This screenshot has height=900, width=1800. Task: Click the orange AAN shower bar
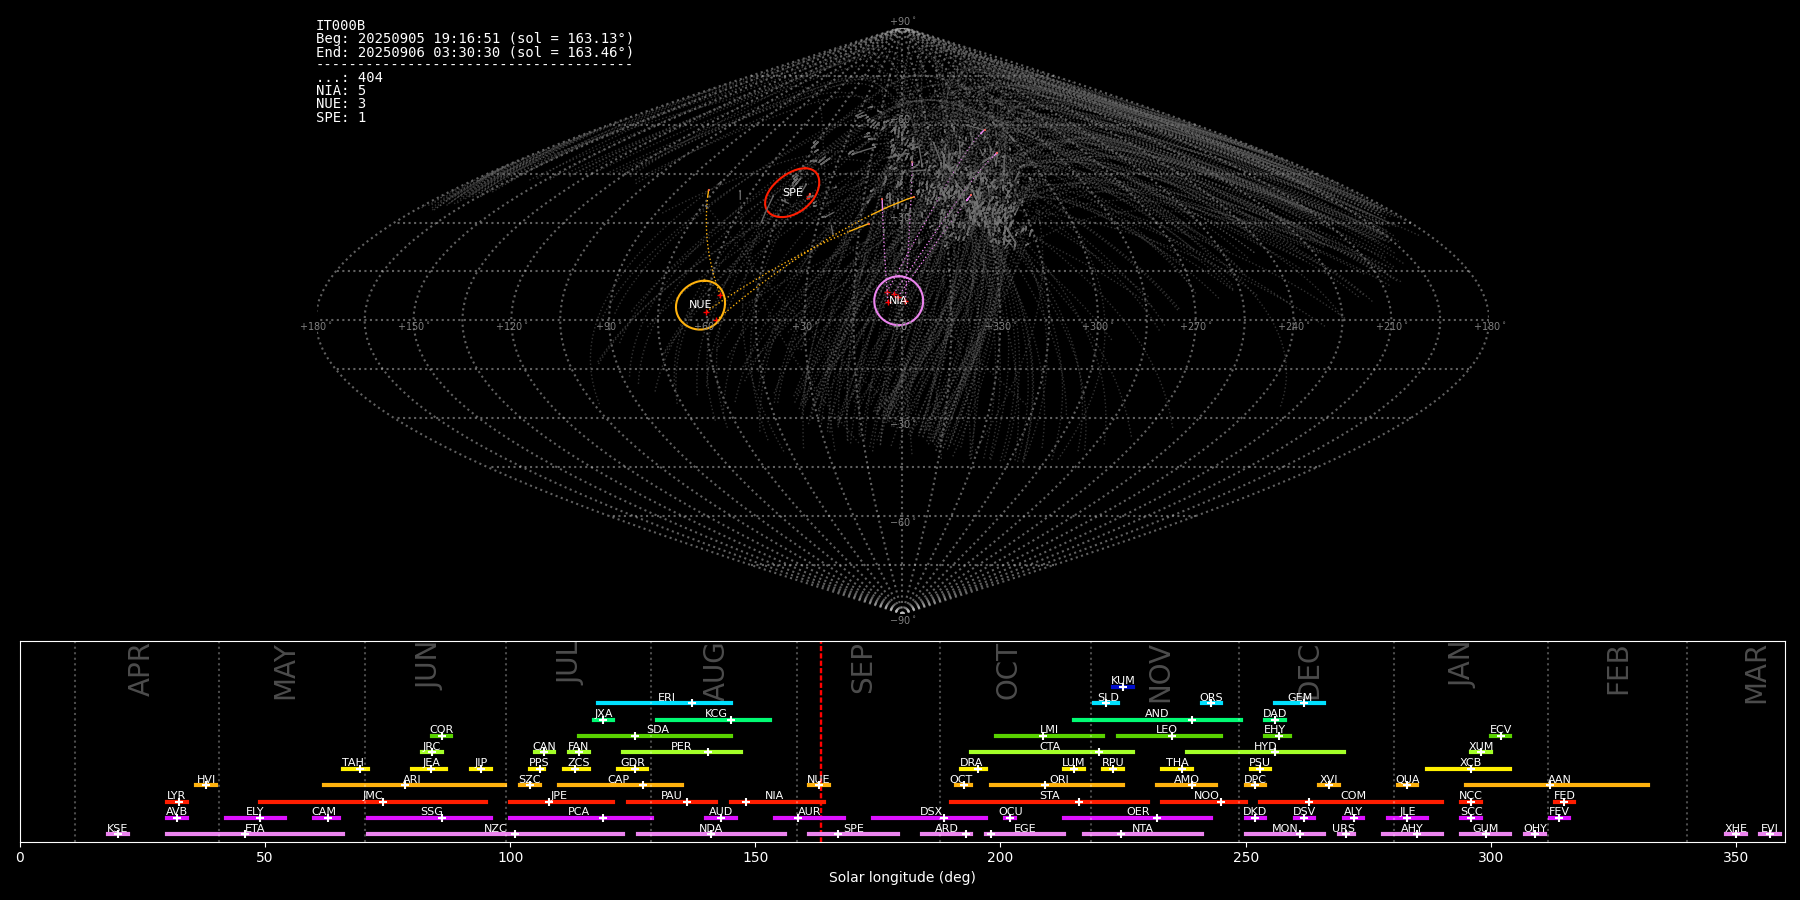coord(1557,785)
